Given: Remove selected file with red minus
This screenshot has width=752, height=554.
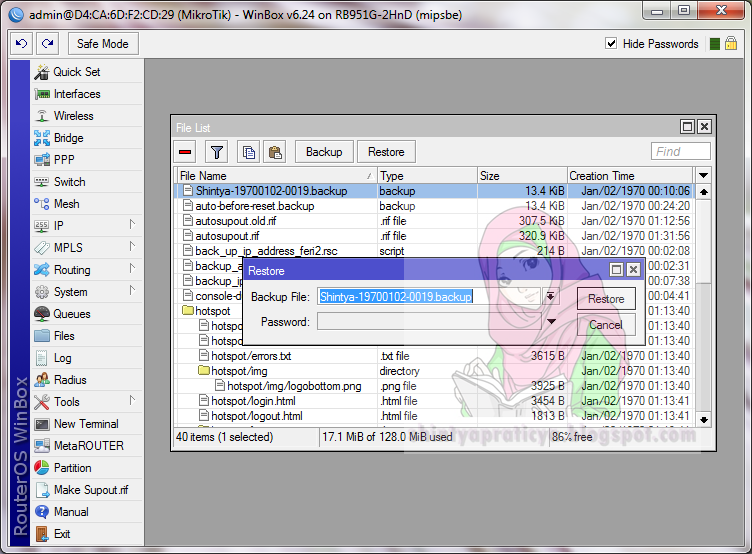Looking at the screenshot, I should pos(185,152).
